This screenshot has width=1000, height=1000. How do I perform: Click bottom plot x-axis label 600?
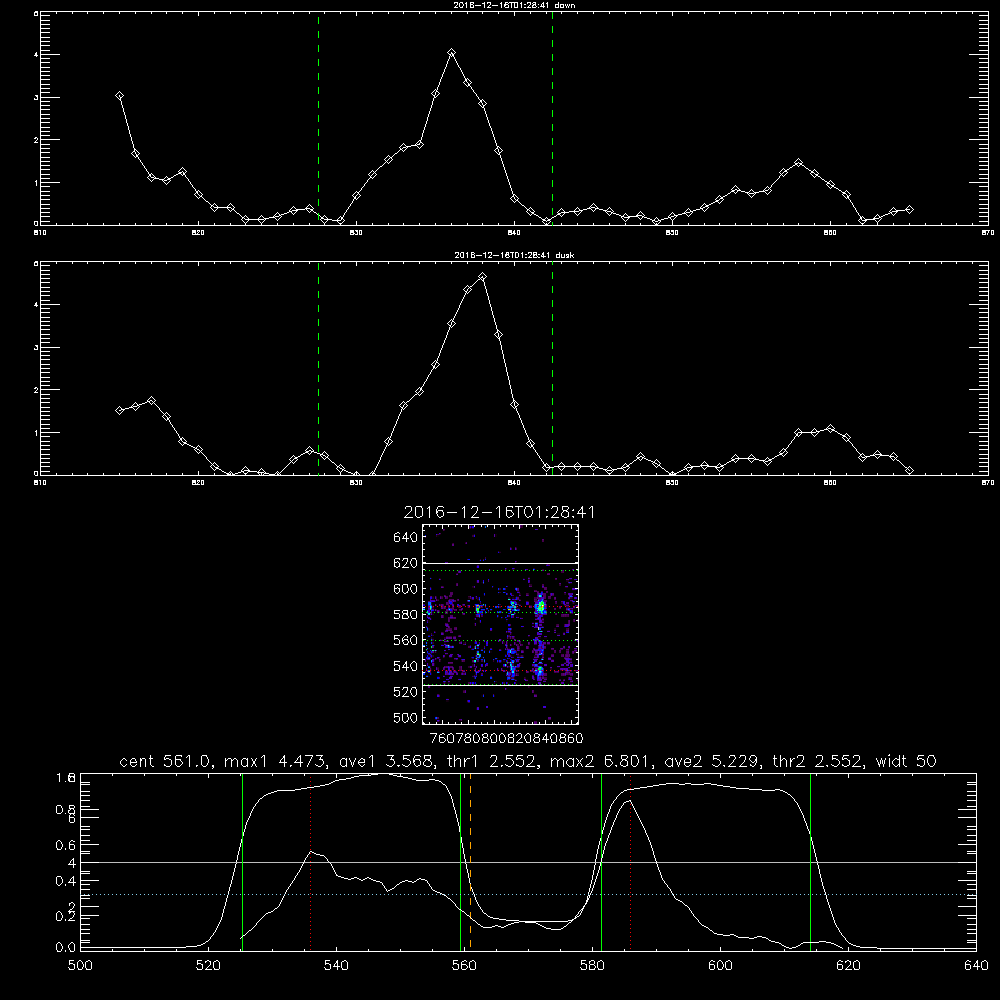(x=721, y=966)
